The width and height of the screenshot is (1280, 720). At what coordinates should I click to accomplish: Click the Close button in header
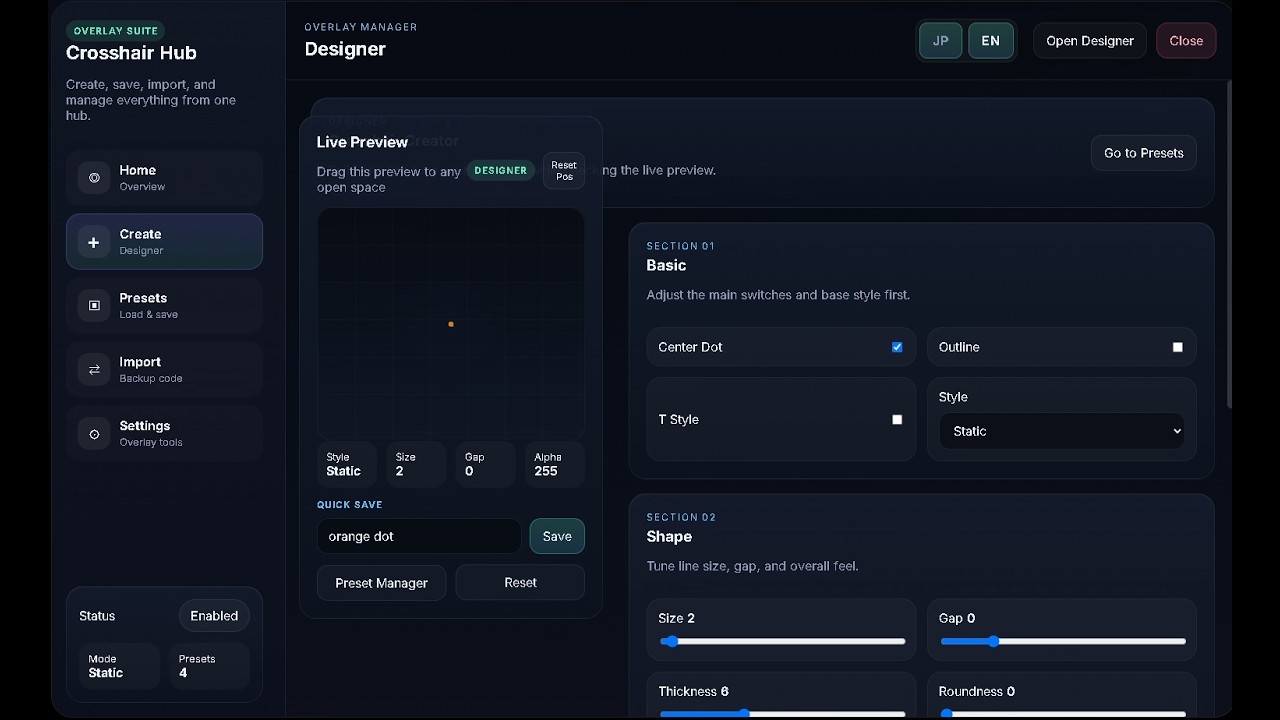tap(1186, 41)
